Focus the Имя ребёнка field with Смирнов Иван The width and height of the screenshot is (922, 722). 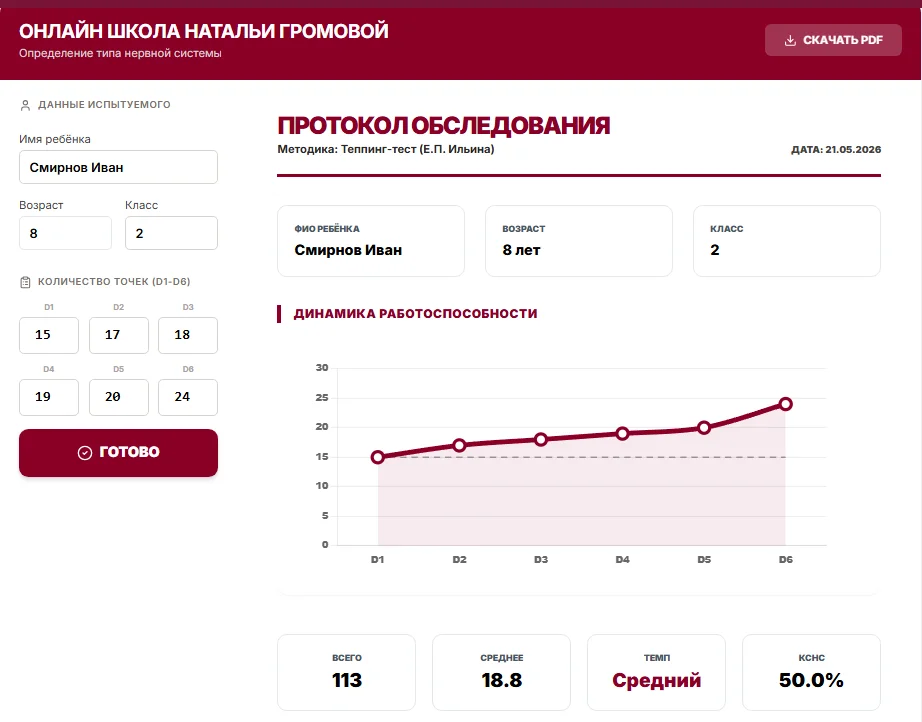(x=118, y=167)
